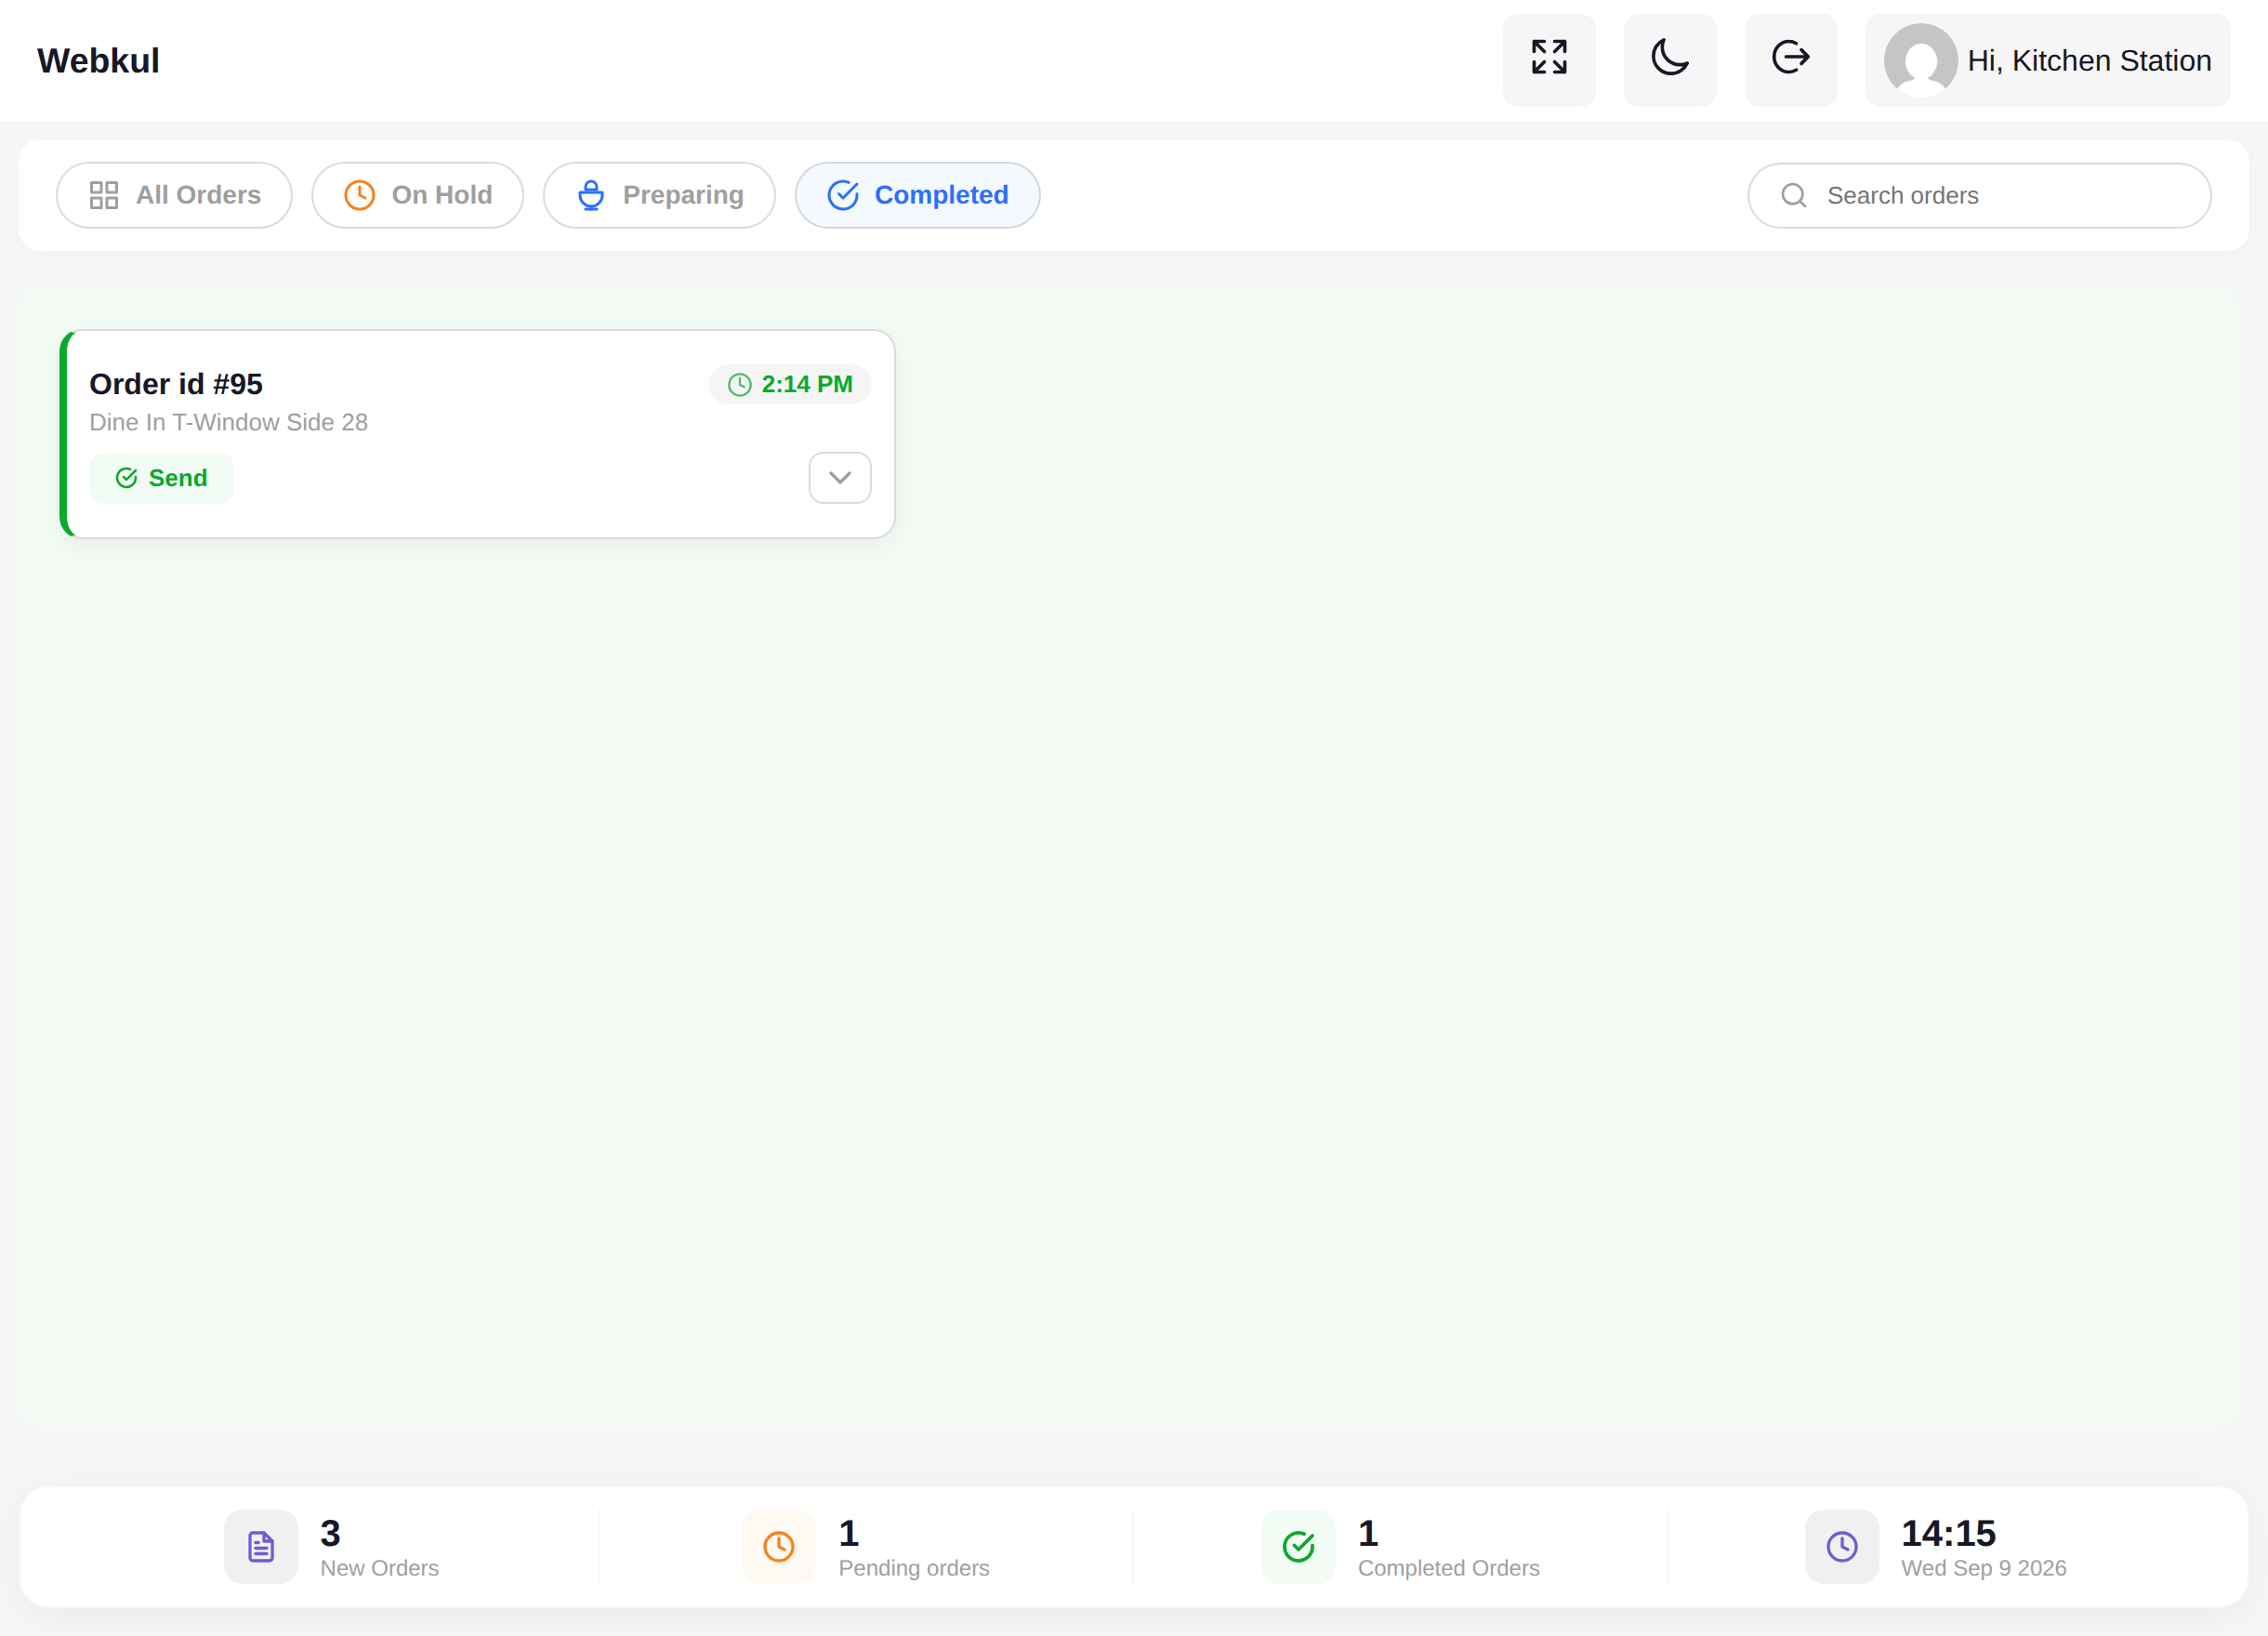Click the Wed Sep 9 2026 date
The height and width of the screenshot is (1636, 2268).
(1983, 1568)
